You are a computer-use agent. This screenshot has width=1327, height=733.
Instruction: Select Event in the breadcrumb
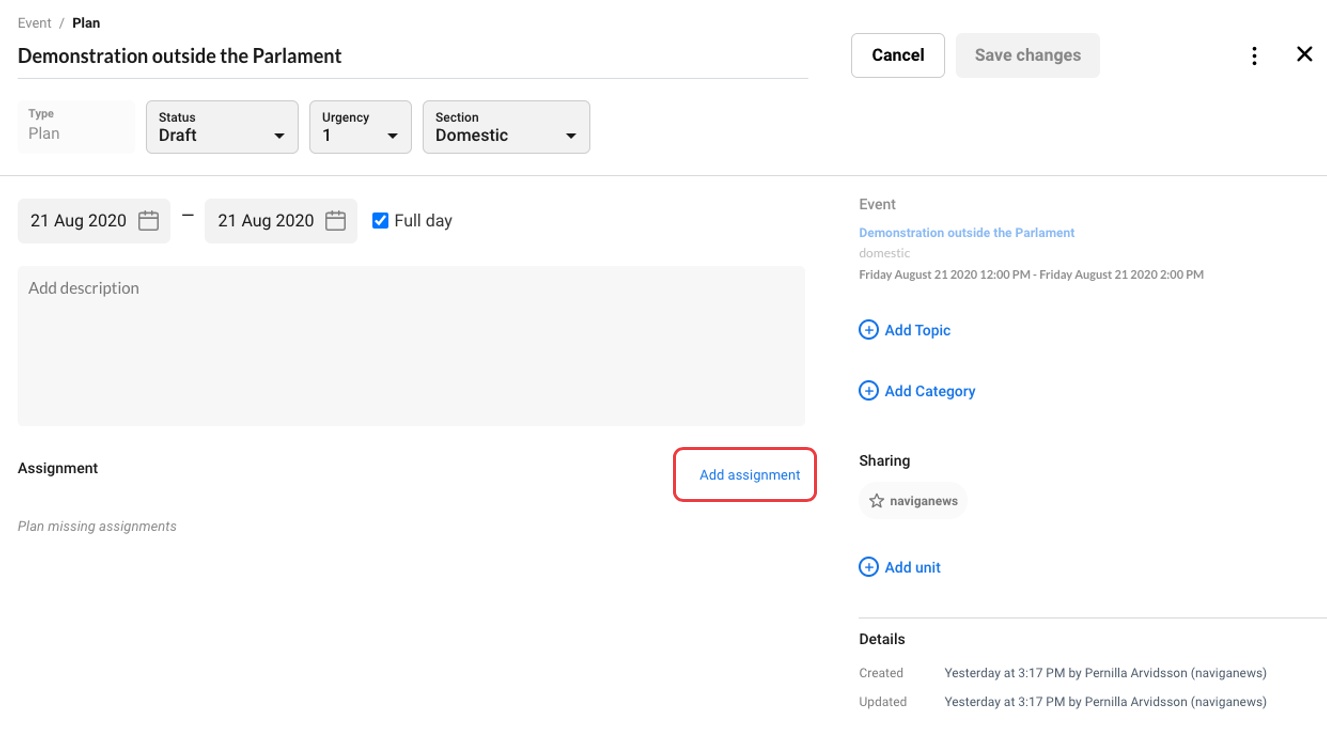click(34, 22)
